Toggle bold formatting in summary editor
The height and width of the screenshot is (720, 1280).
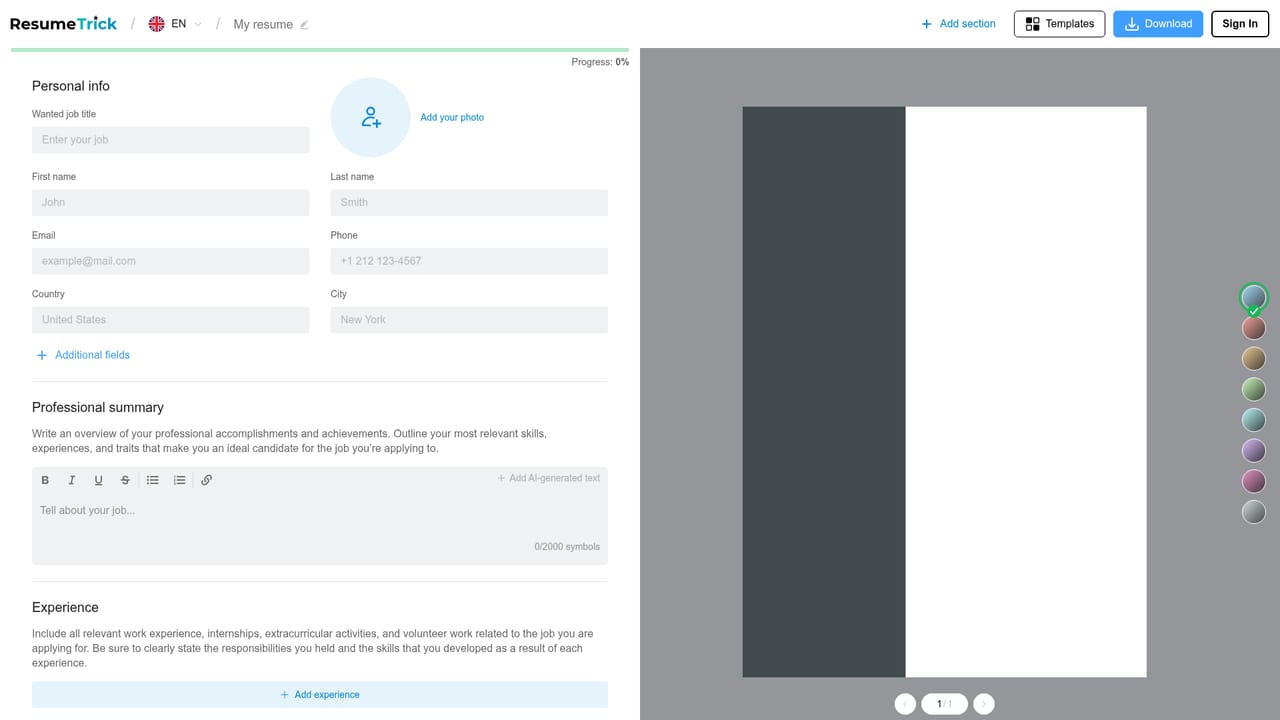45,480
